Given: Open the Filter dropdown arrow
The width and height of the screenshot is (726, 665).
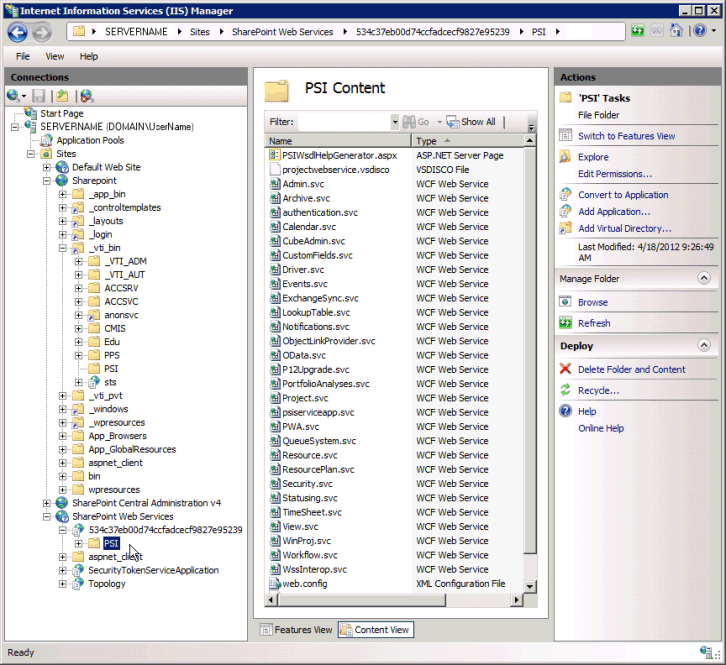Looking at the screenshot, I should coord(394,122).
